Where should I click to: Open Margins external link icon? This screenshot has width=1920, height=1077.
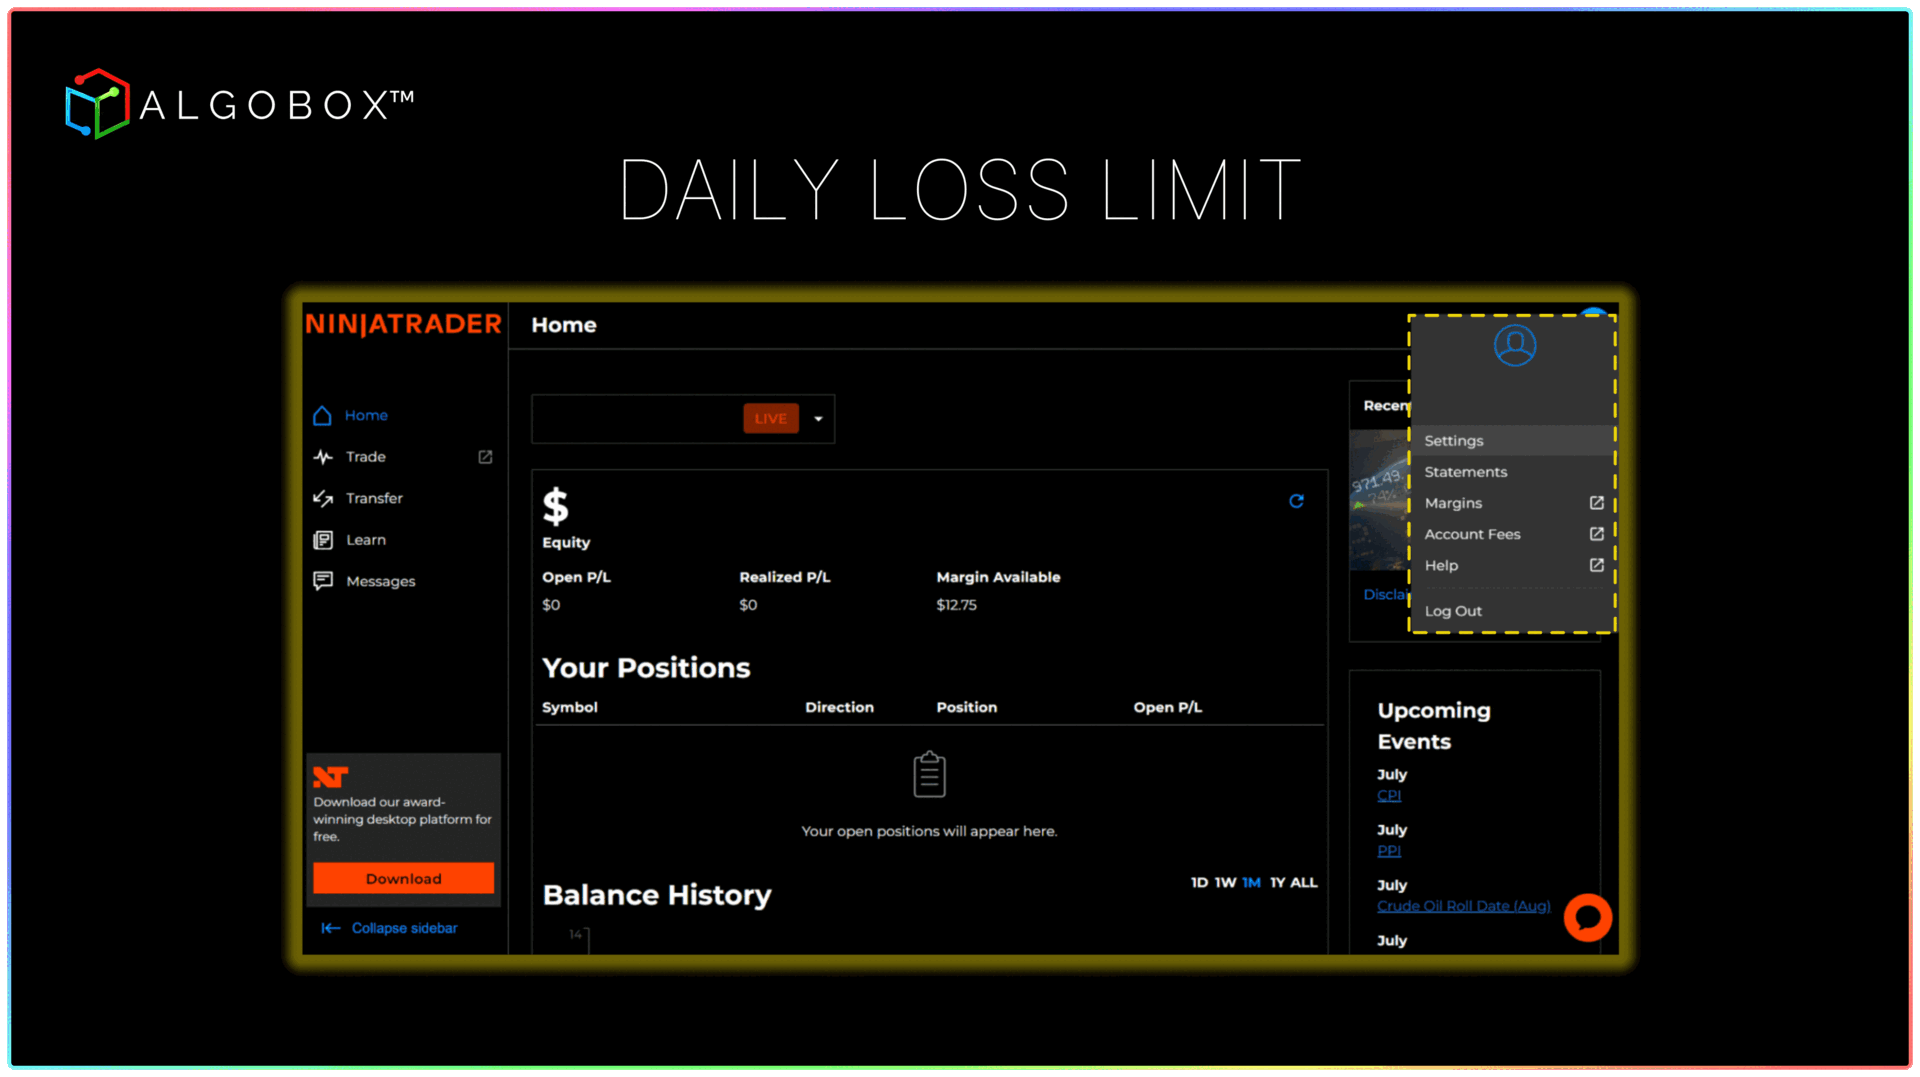[1596, 503]
